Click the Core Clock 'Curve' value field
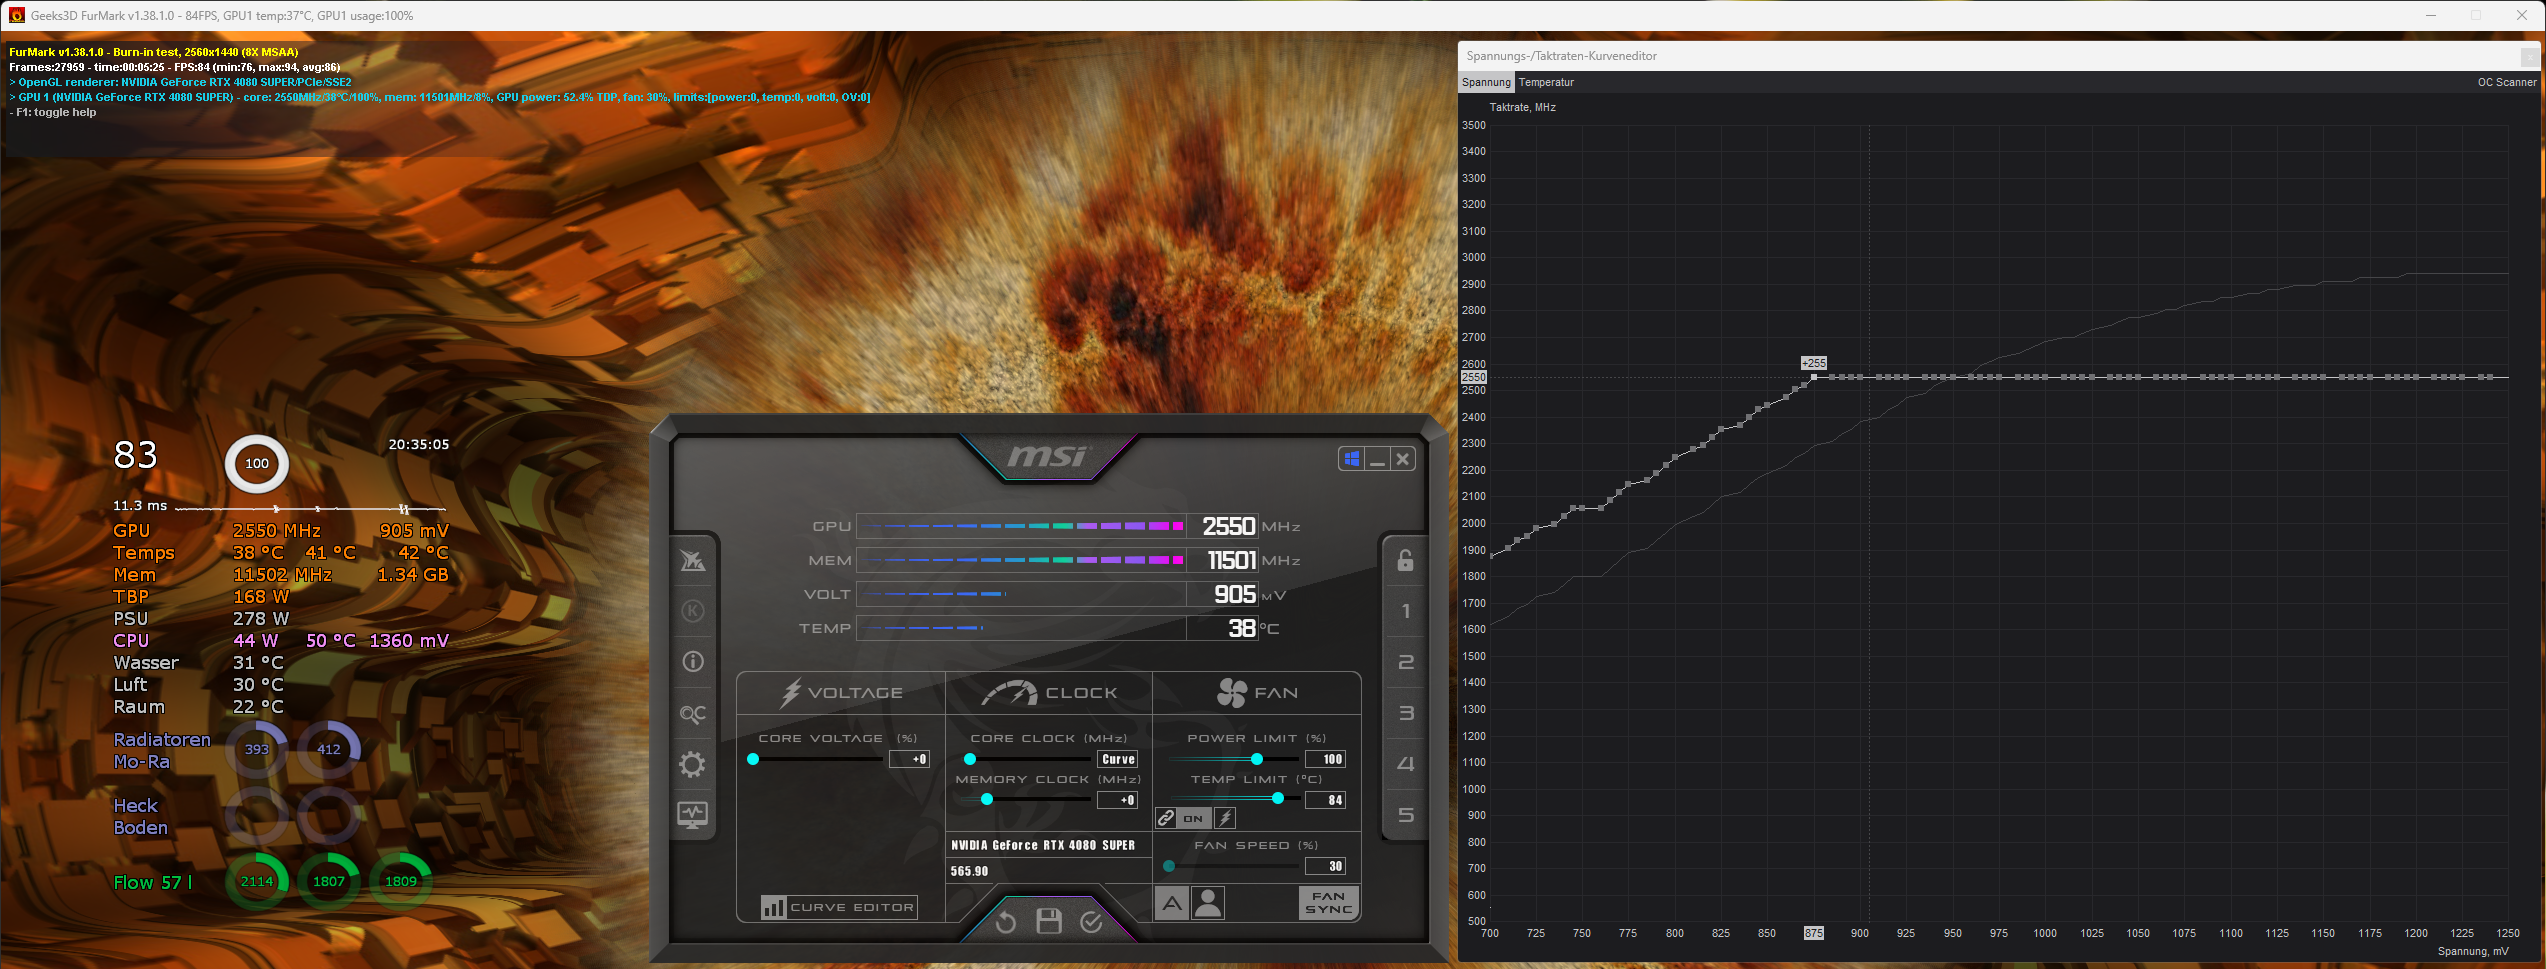The width and height of the screenshot is (2546, 969). point(1118,759)
